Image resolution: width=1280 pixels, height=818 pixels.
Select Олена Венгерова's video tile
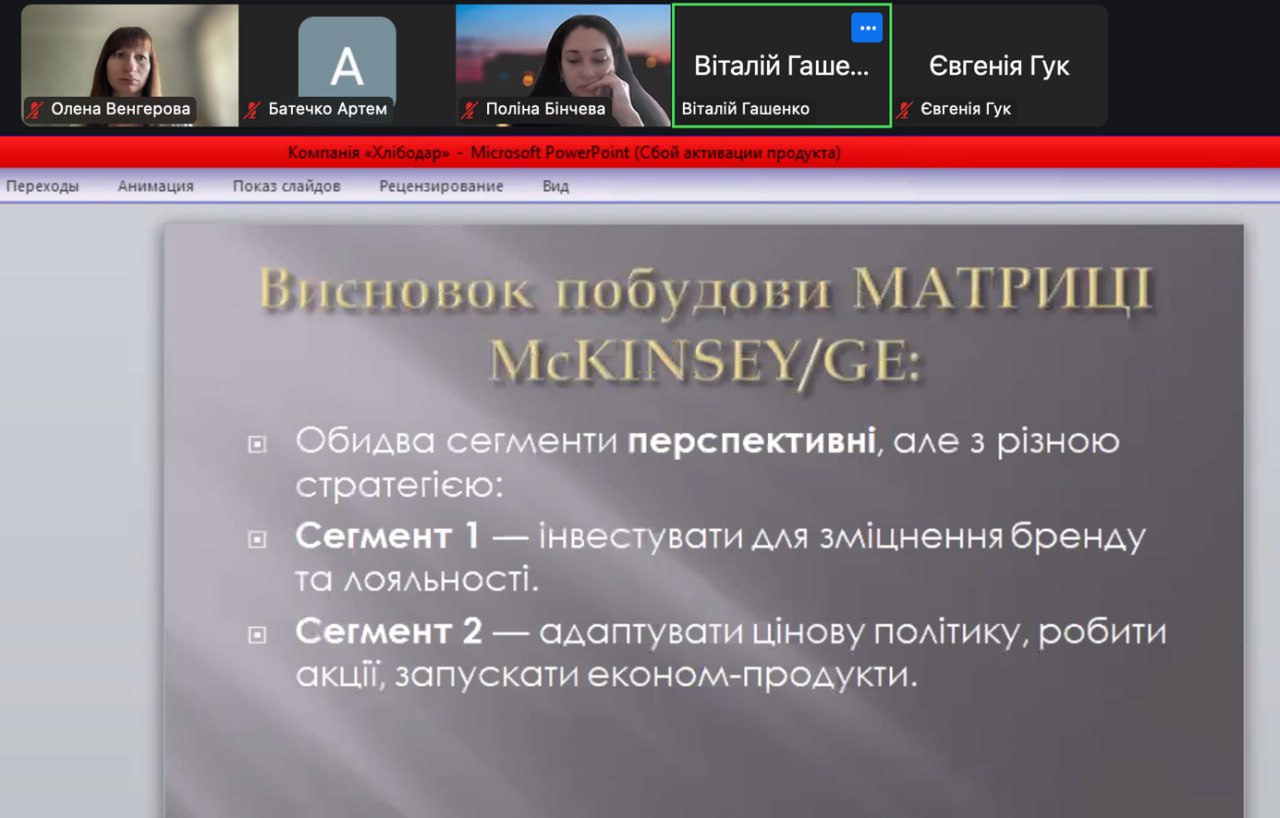[x=130, y=65]
